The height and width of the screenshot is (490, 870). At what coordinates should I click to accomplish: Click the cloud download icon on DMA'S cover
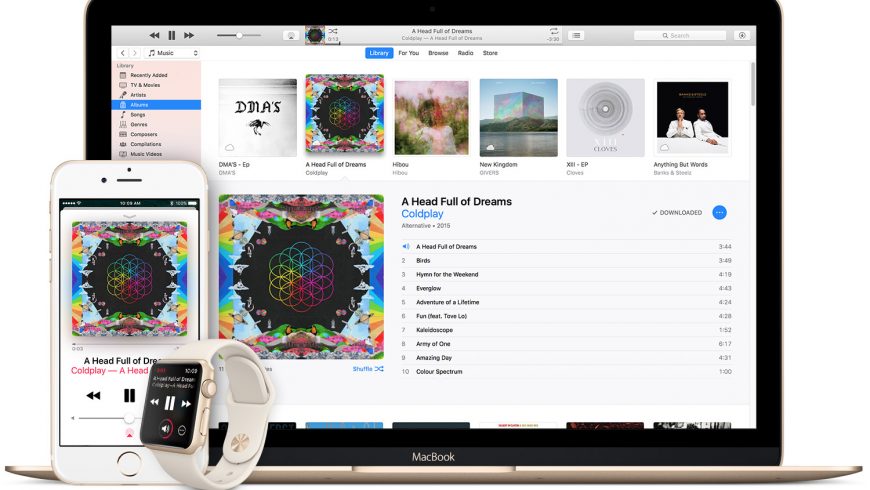pyautogui.click(x=229, y=148)
